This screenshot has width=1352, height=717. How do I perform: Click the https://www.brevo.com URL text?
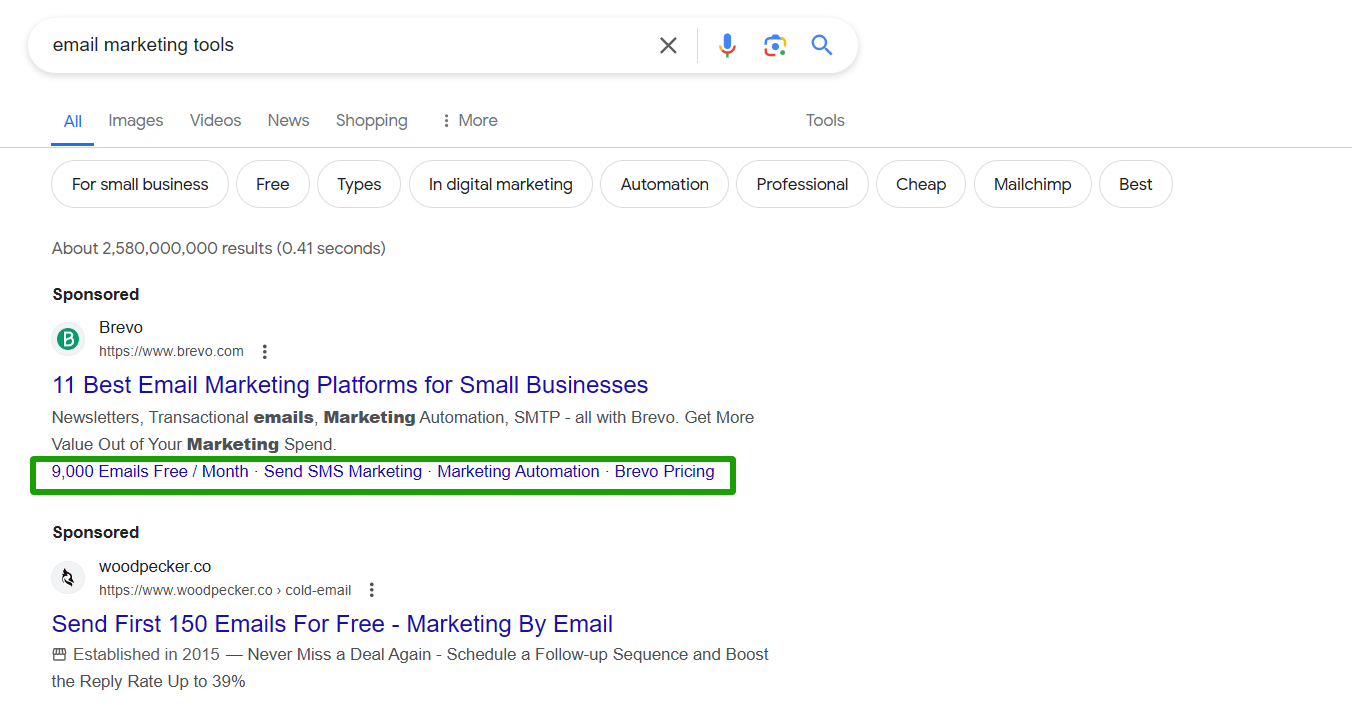tap(171, 351)
